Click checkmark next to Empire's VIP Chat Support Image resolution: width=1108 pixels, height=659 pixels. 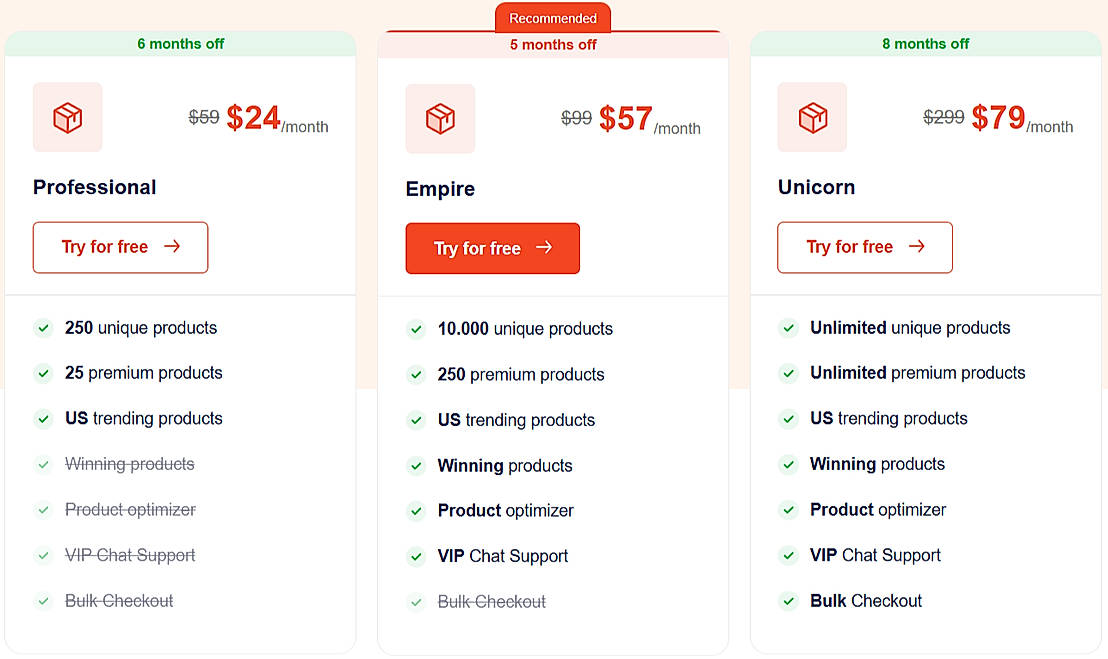(x=416, y=556)
